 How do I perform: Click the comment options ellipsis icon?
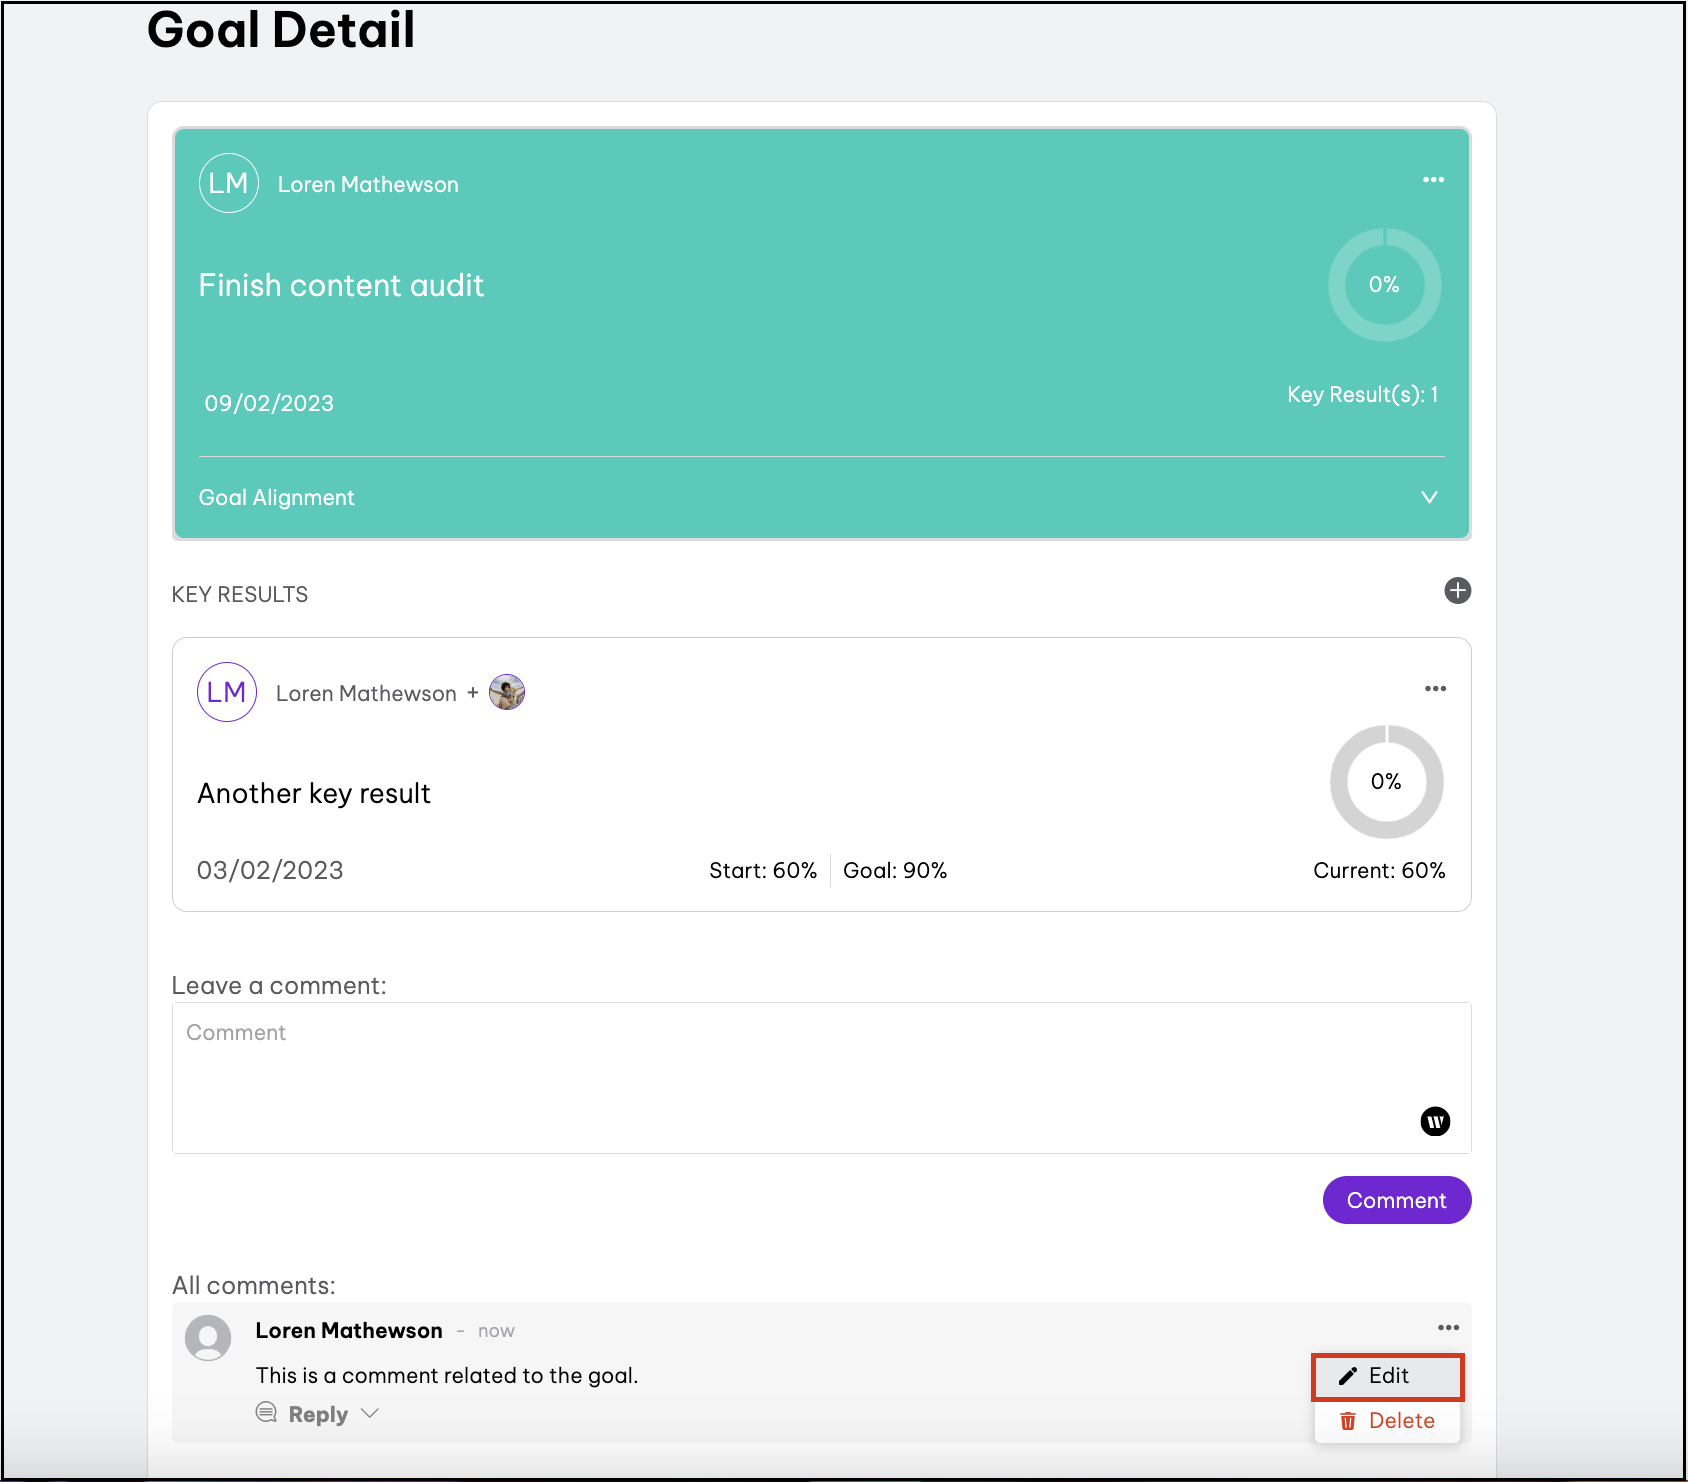tap(1448, 1328)
